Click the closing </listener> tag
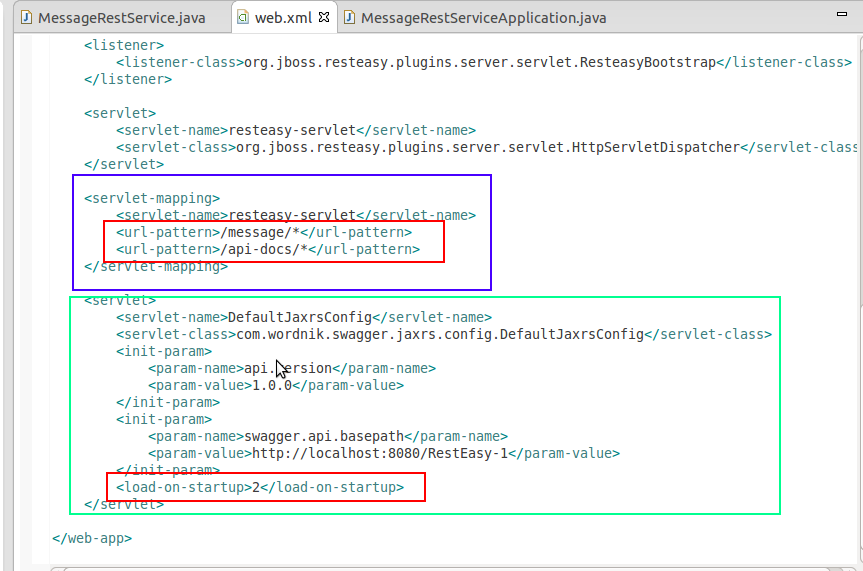Screen dimensions: 863x571 (x=128, y=79)
